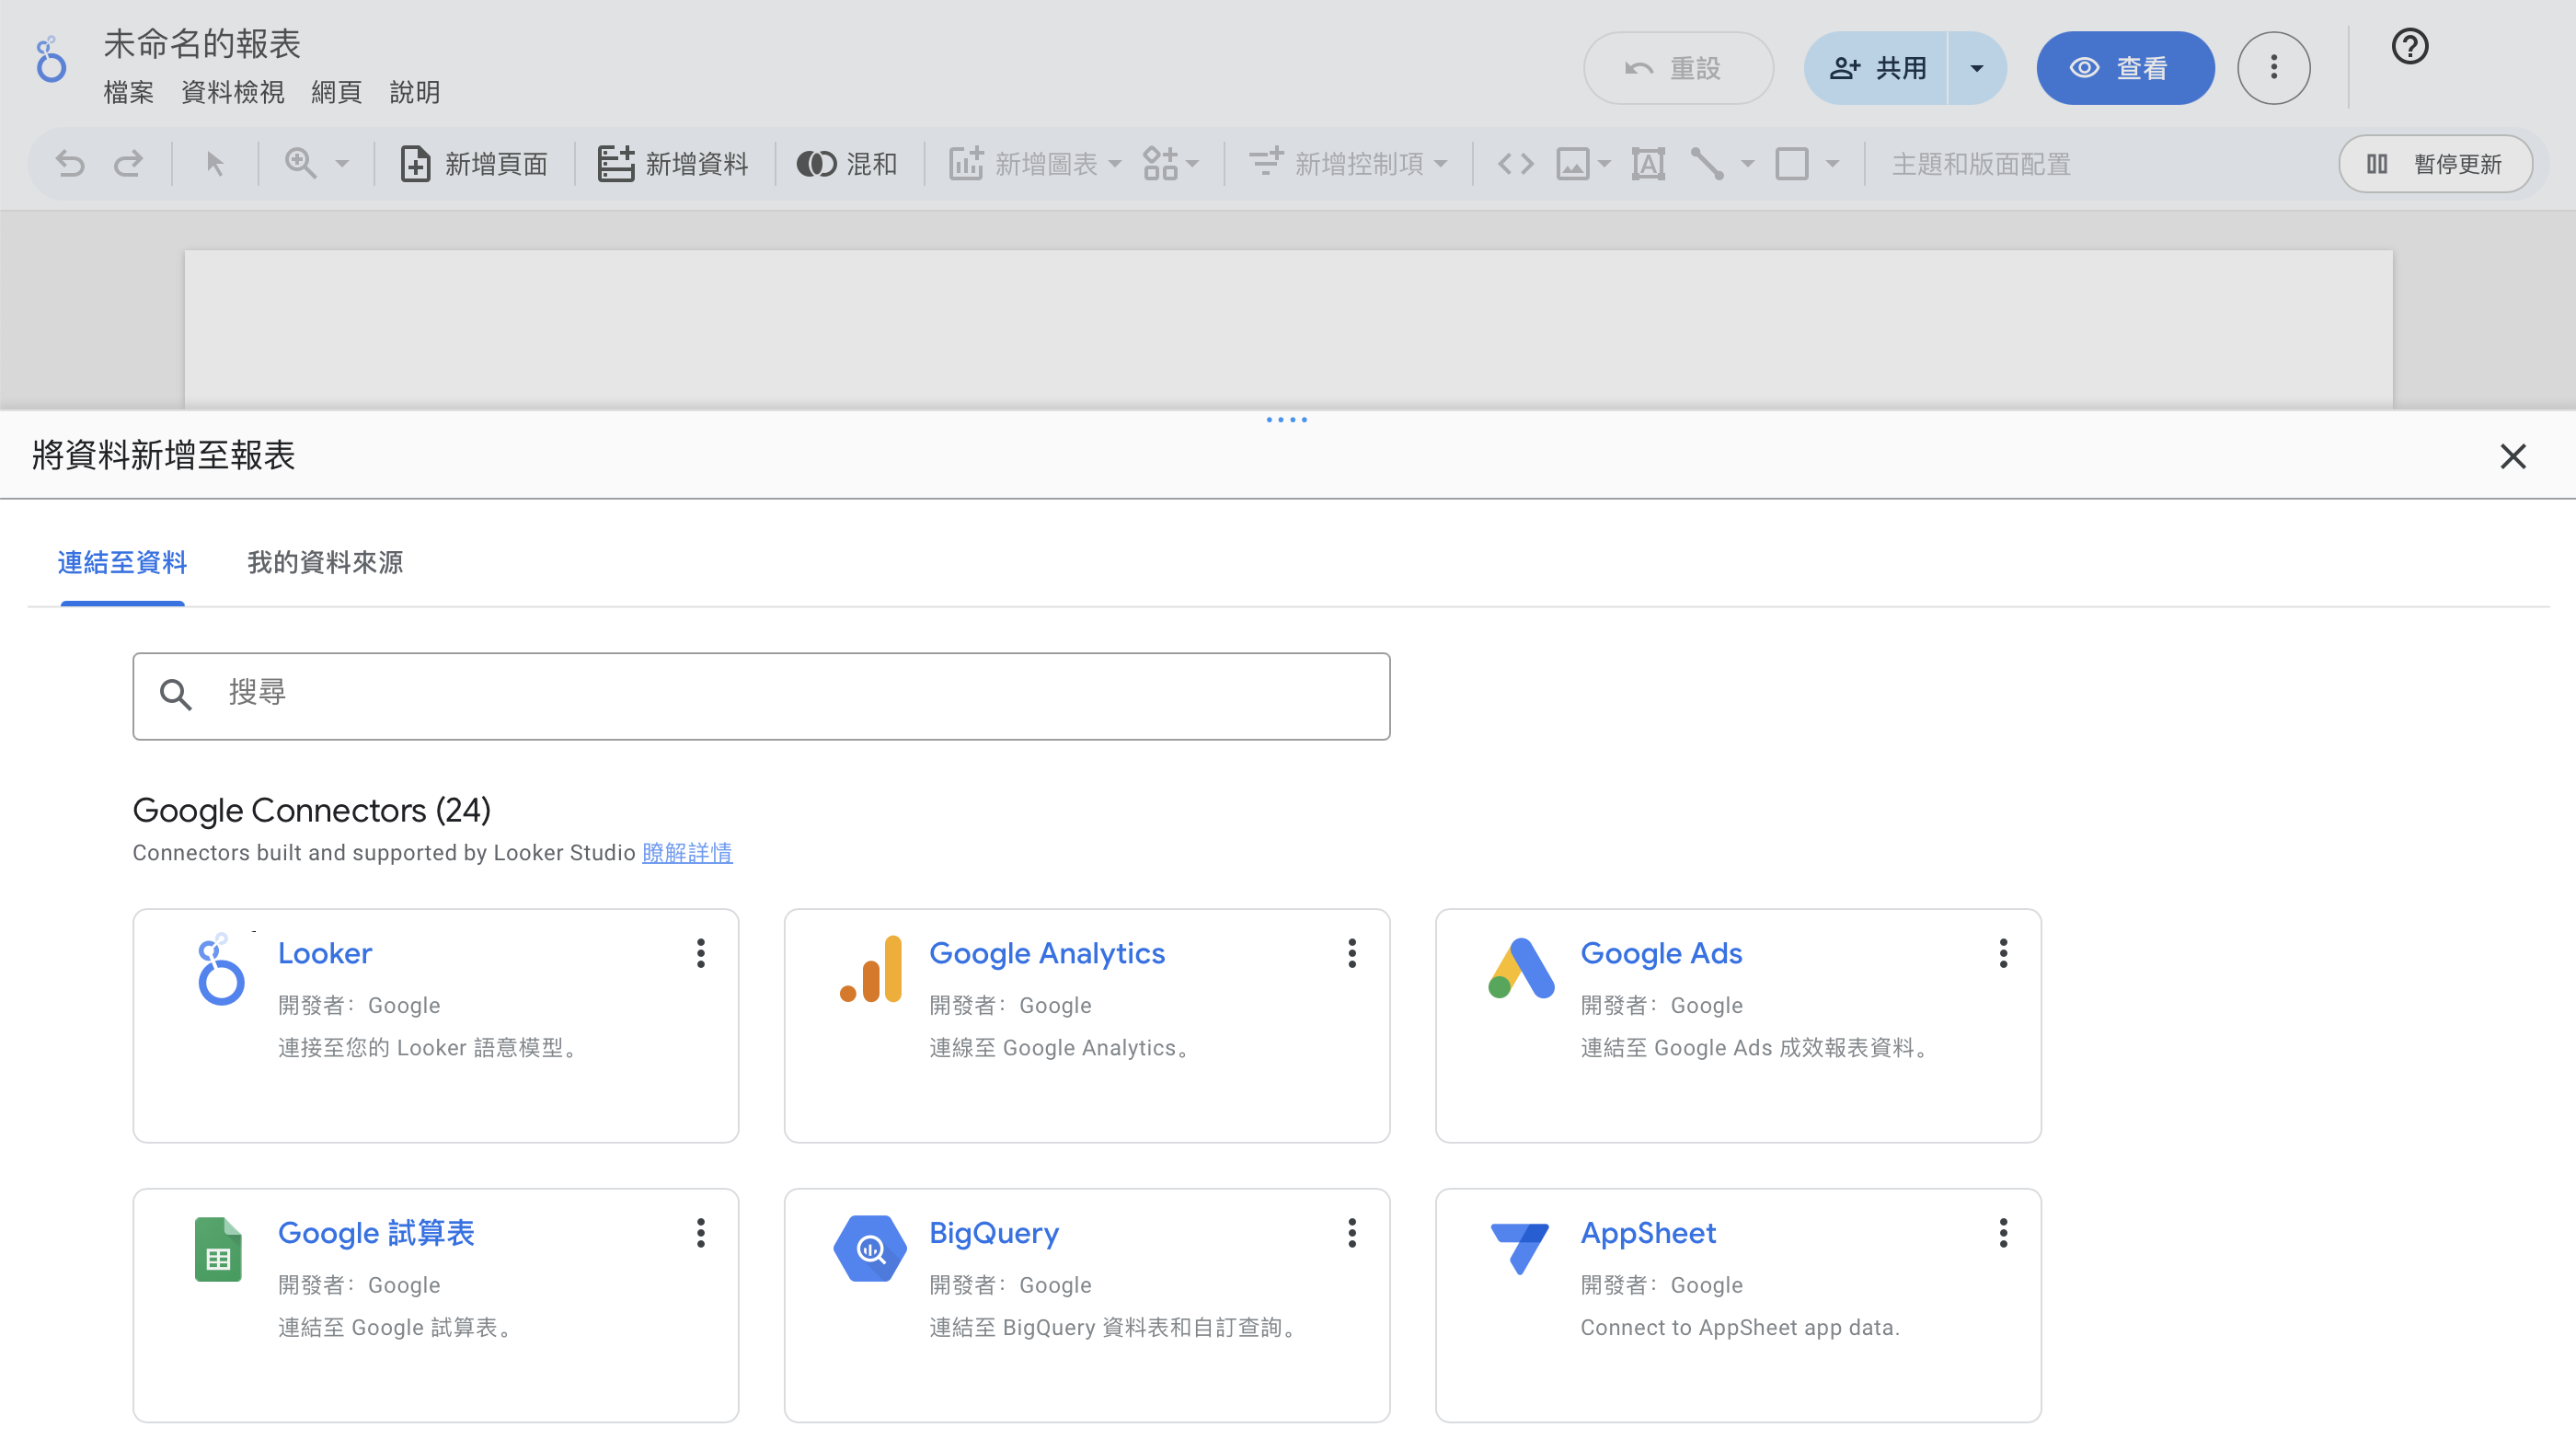Screen dimensions: 2576x1439
Task: Open the zoom level dropdown
Action: click(x=342, y=163)
